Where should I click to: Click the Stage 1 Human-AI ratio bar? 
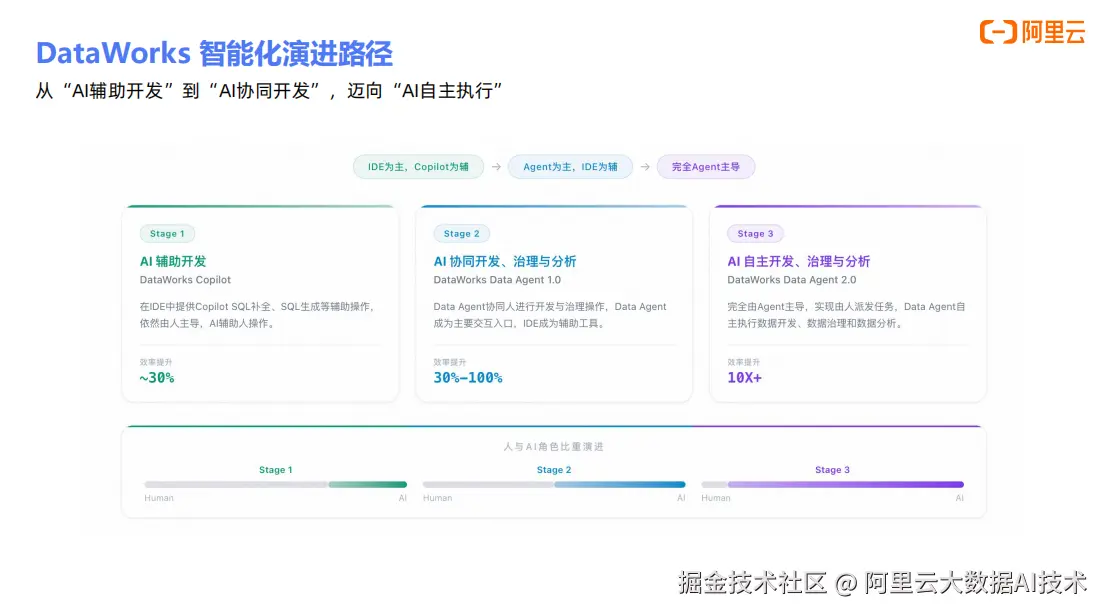[276, 485]
